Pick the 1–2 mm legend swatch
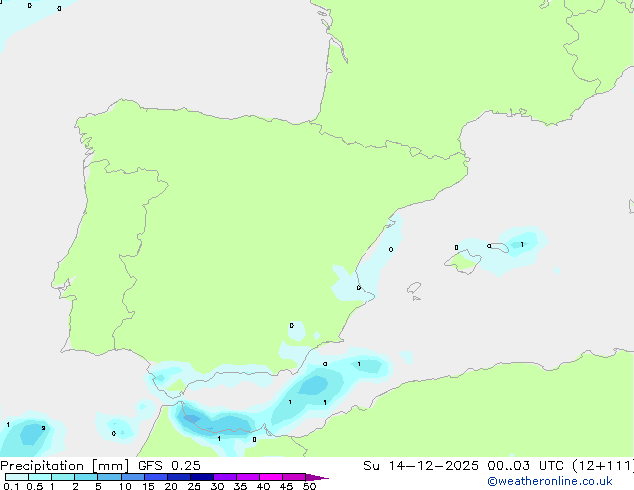Viewport: 634px width, 490px height. click(x=63, y=477)
